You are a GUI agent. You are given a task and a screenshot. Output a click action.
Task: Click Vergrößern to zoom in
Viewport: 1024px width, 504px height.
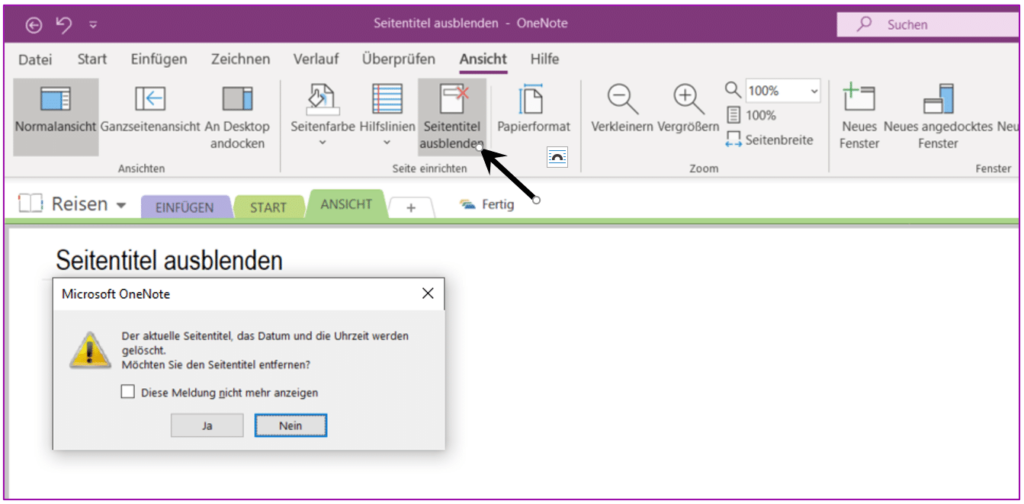coord(688,109)
